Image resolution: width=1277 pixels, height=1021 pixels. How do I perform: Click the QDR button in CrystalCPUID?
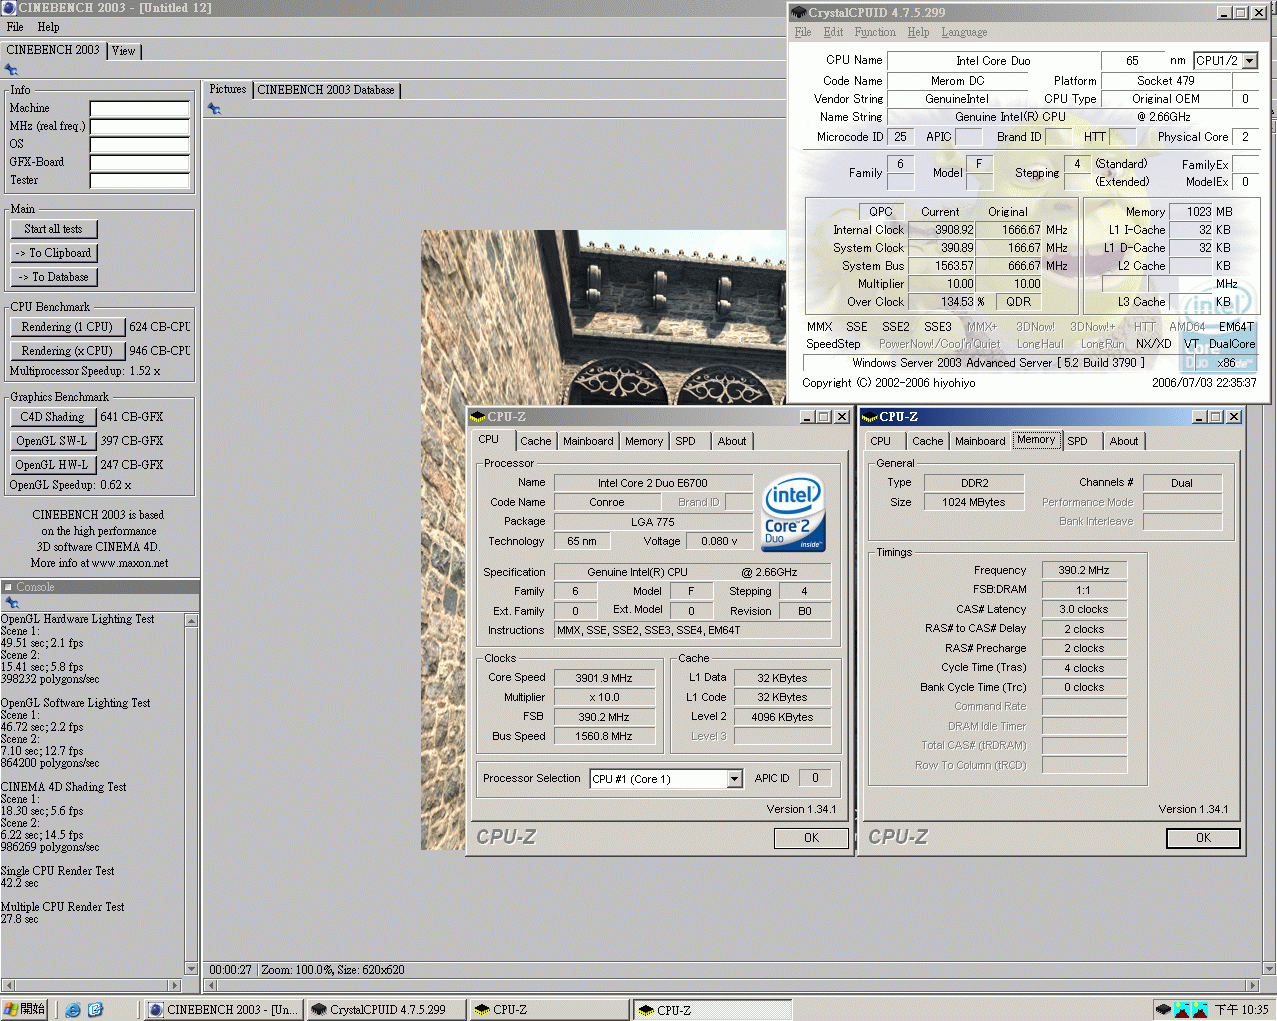[x=1019, y=302]
